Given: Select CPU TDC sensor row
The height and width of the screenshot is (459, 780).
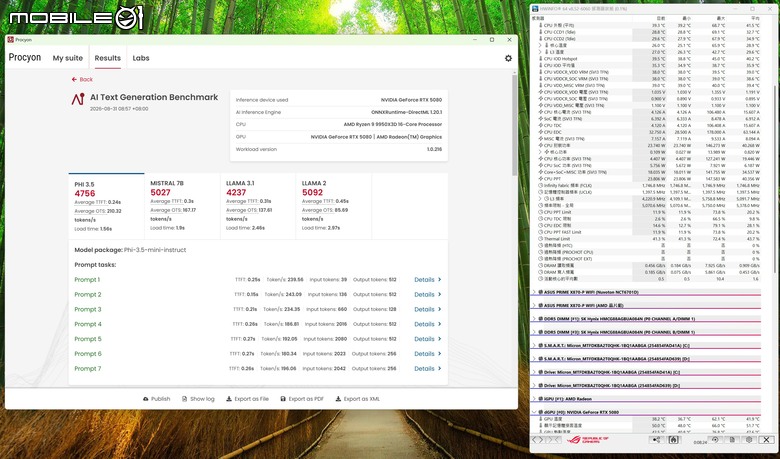Looking at the screenshot, I should pos(646,126).
